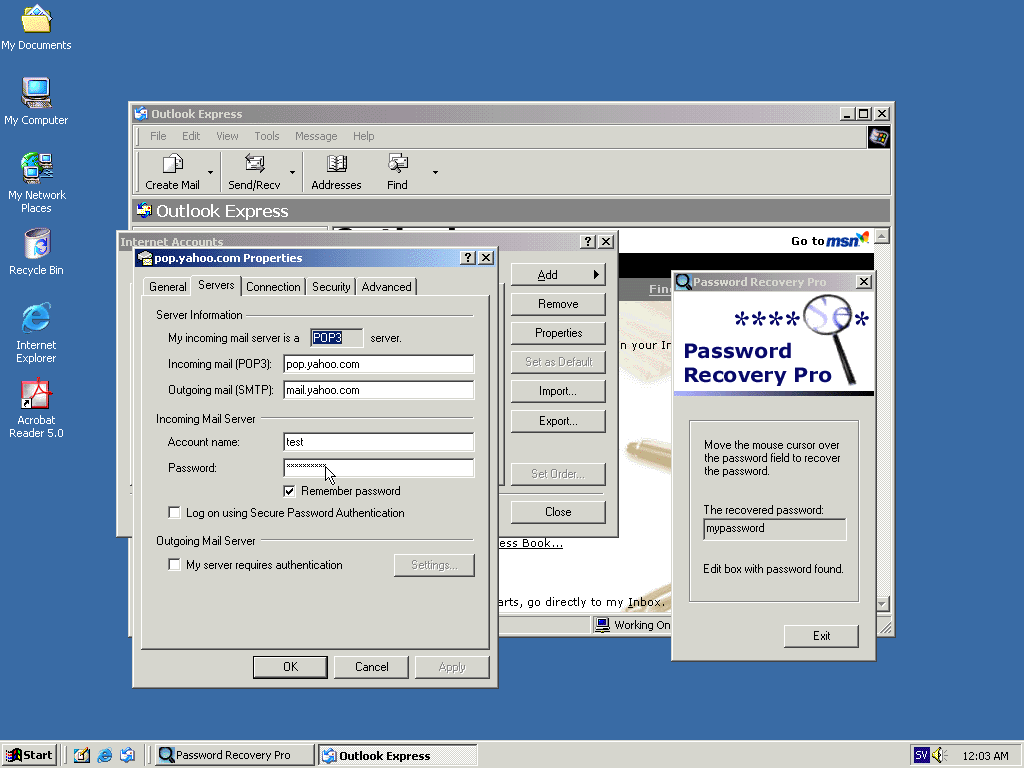Open the Edit menu in Outlook Express

[x=191, y=136]
